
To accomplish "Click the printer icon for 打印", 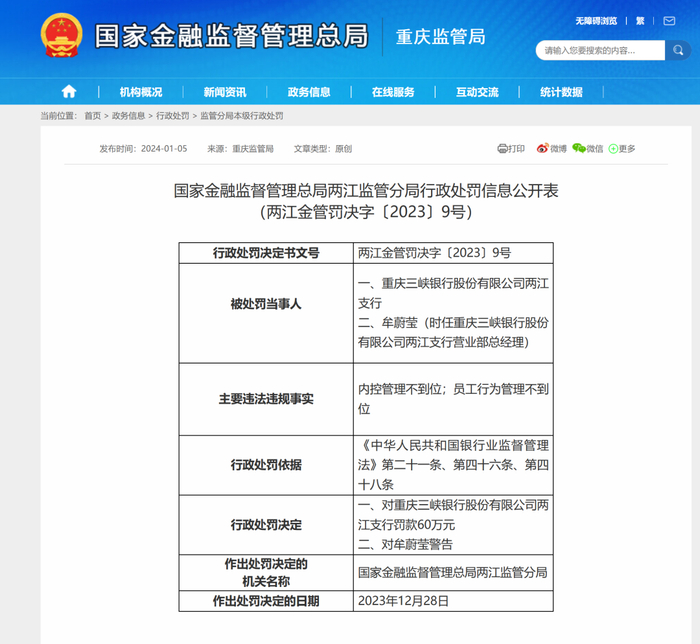I will coord(502,149).
